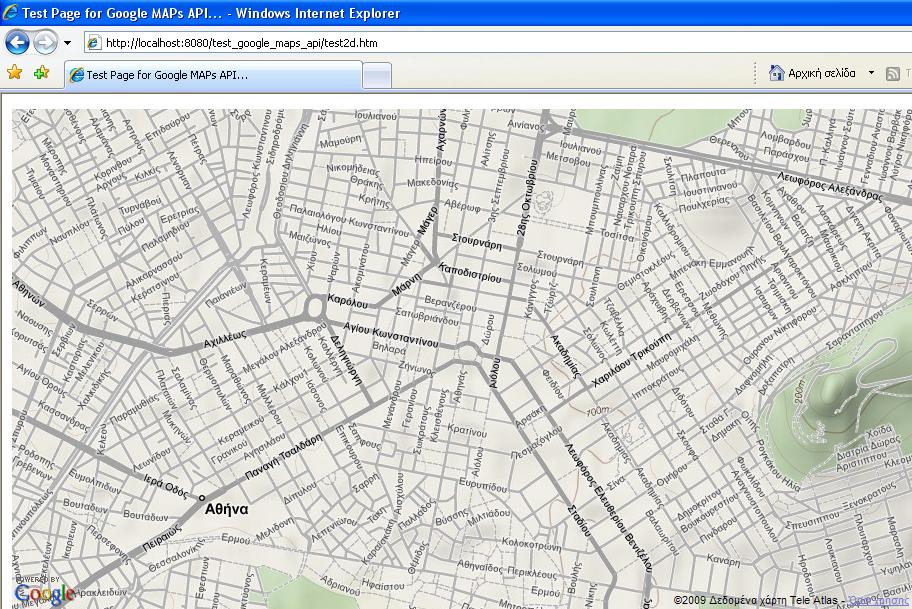Click the Ιπποκράτους street label
The width and height of the screenshot is (912, 609).
pyautogui.click(x=658, y=382)
